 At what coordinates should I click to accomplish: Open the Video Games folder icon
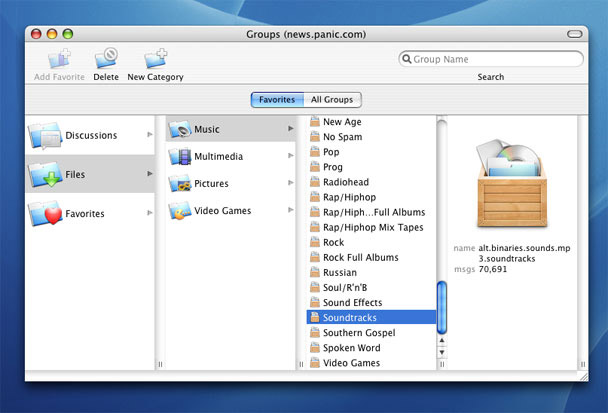[180, 211]
